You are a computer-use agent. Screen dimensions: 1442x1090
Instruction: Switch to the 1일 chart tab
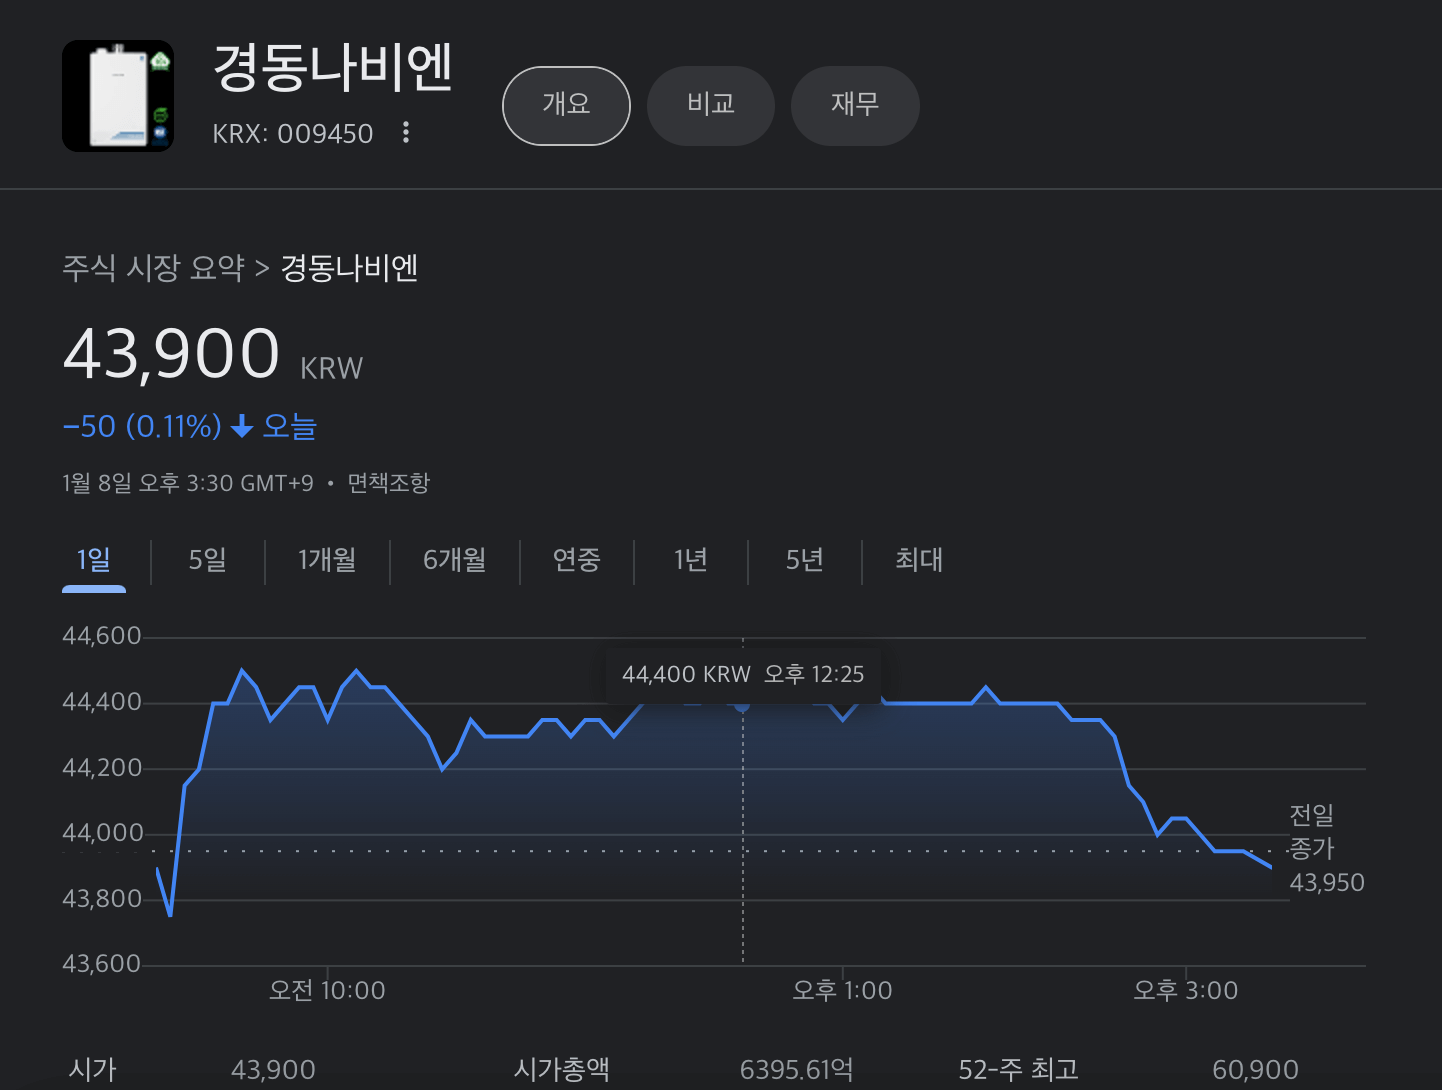click(94, 560)
